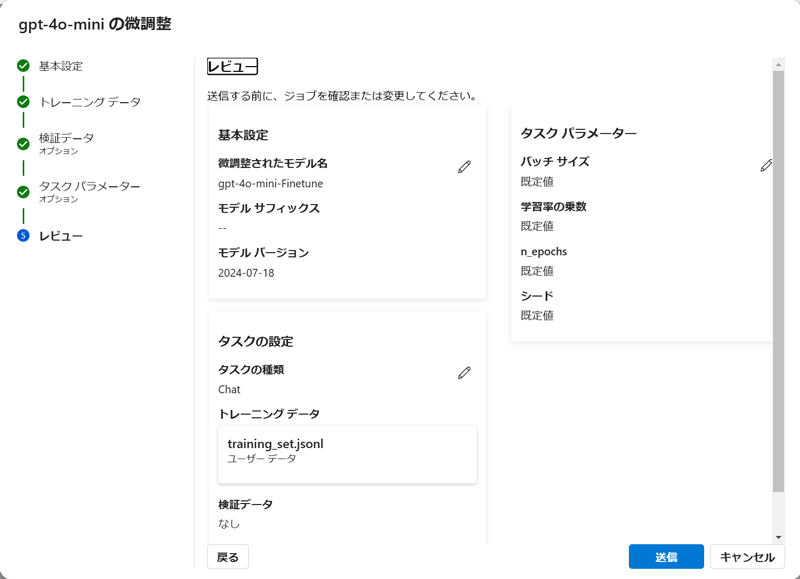Click the vertical scrollbar thumb
Image resolution: width=800 pixels, height=579 pixels.
coord(778,282)
